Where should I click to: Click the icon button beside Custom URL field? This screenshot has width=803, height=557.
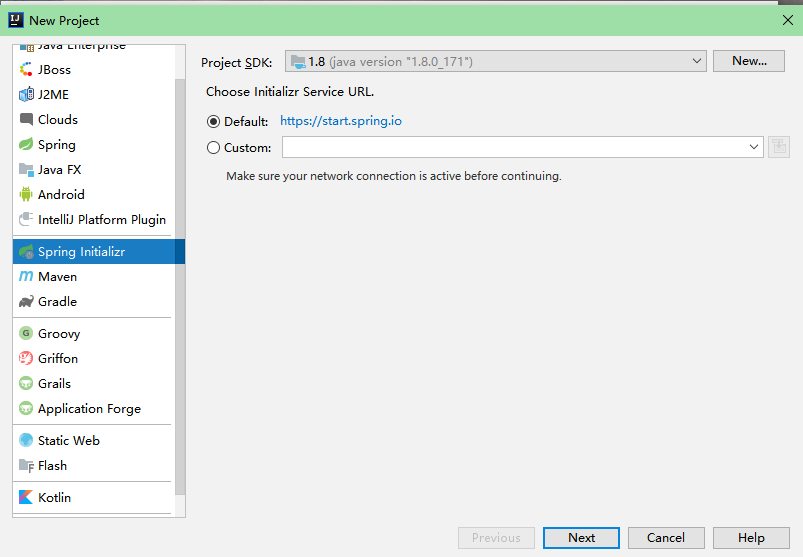779,147
